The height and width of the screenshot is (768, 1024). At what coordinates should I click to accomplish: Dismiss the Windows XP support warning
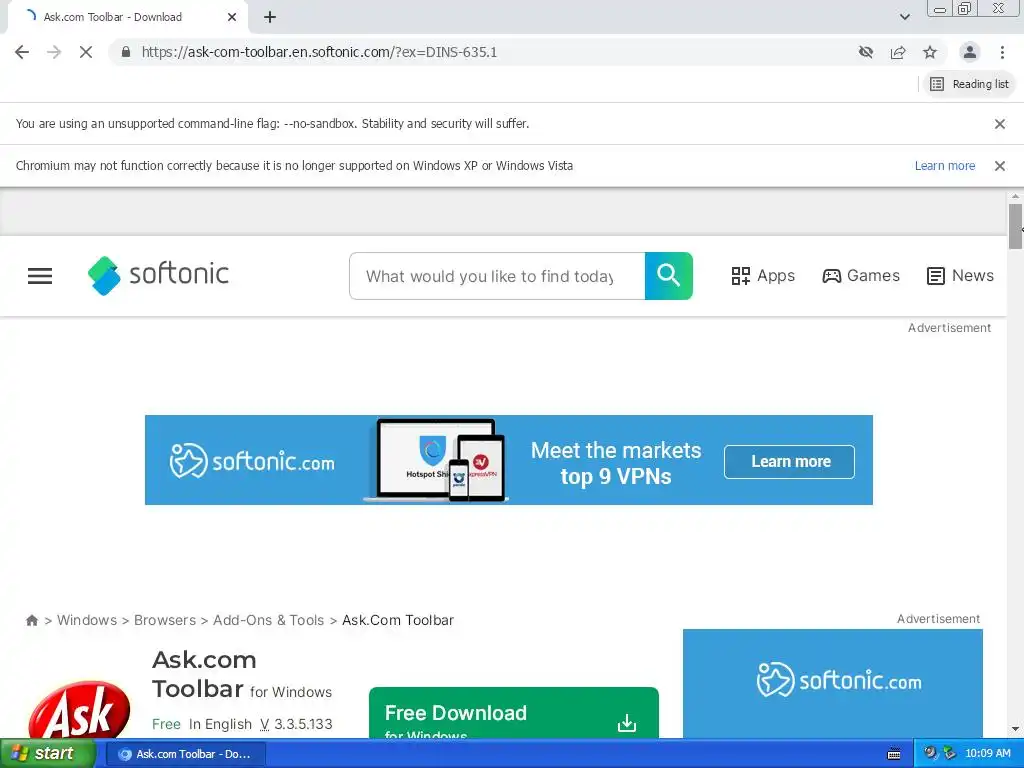[1000, 166]
